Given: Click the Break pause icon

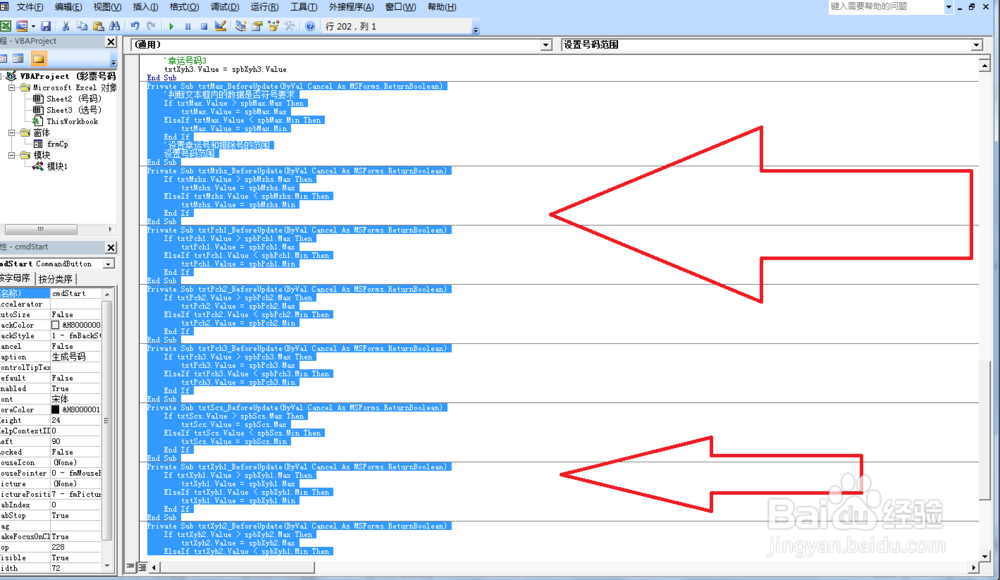Looking at the screenshot, I should [188, 26].
